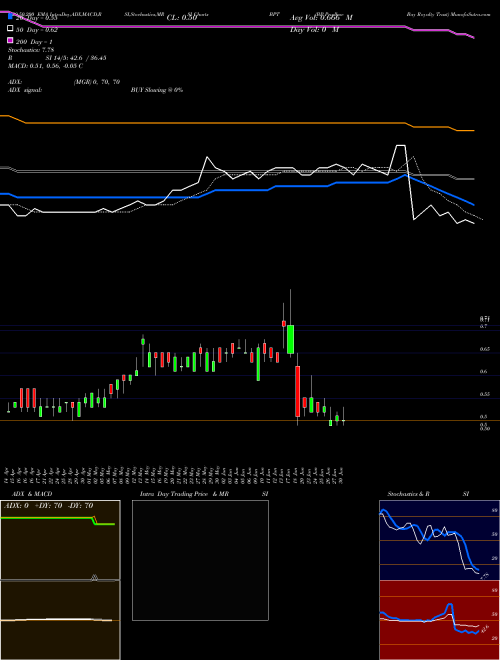Click the 'Intra Day Trading Price & MR SI' title

[x=204, y=494]
